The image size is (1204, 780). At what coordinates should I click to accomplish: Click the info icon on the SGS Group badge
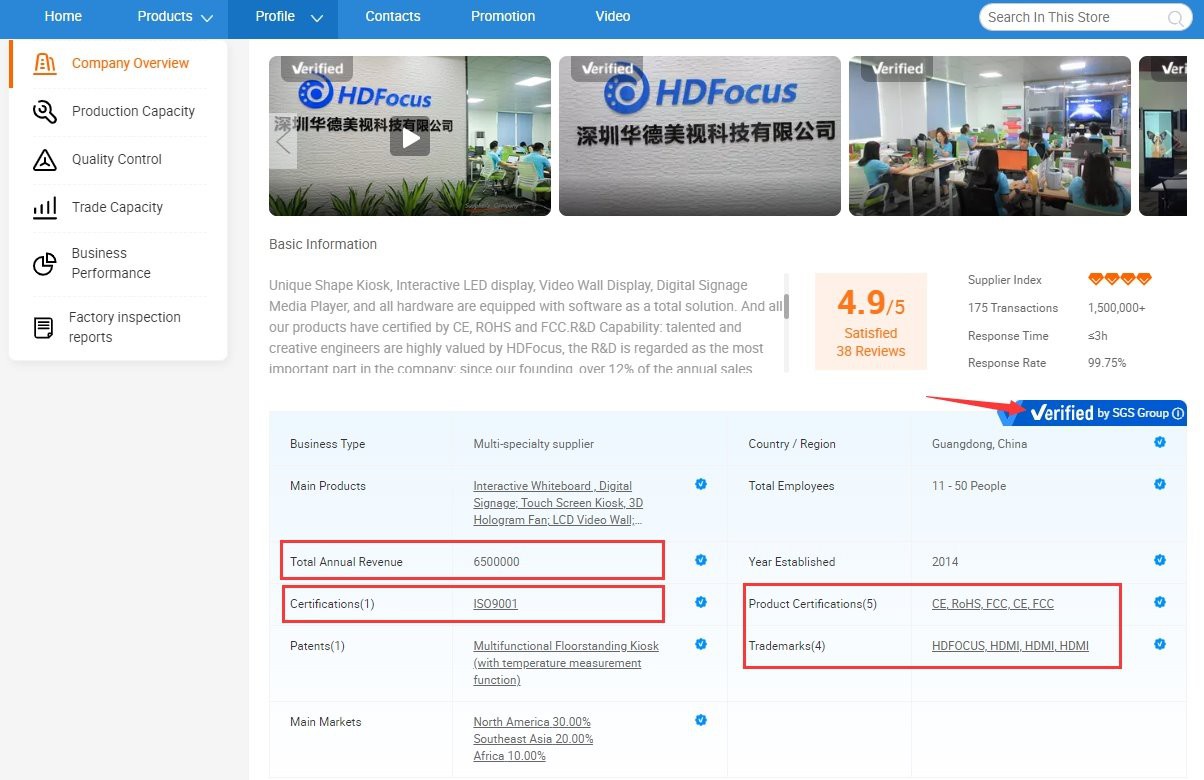tap(1178, 411)
